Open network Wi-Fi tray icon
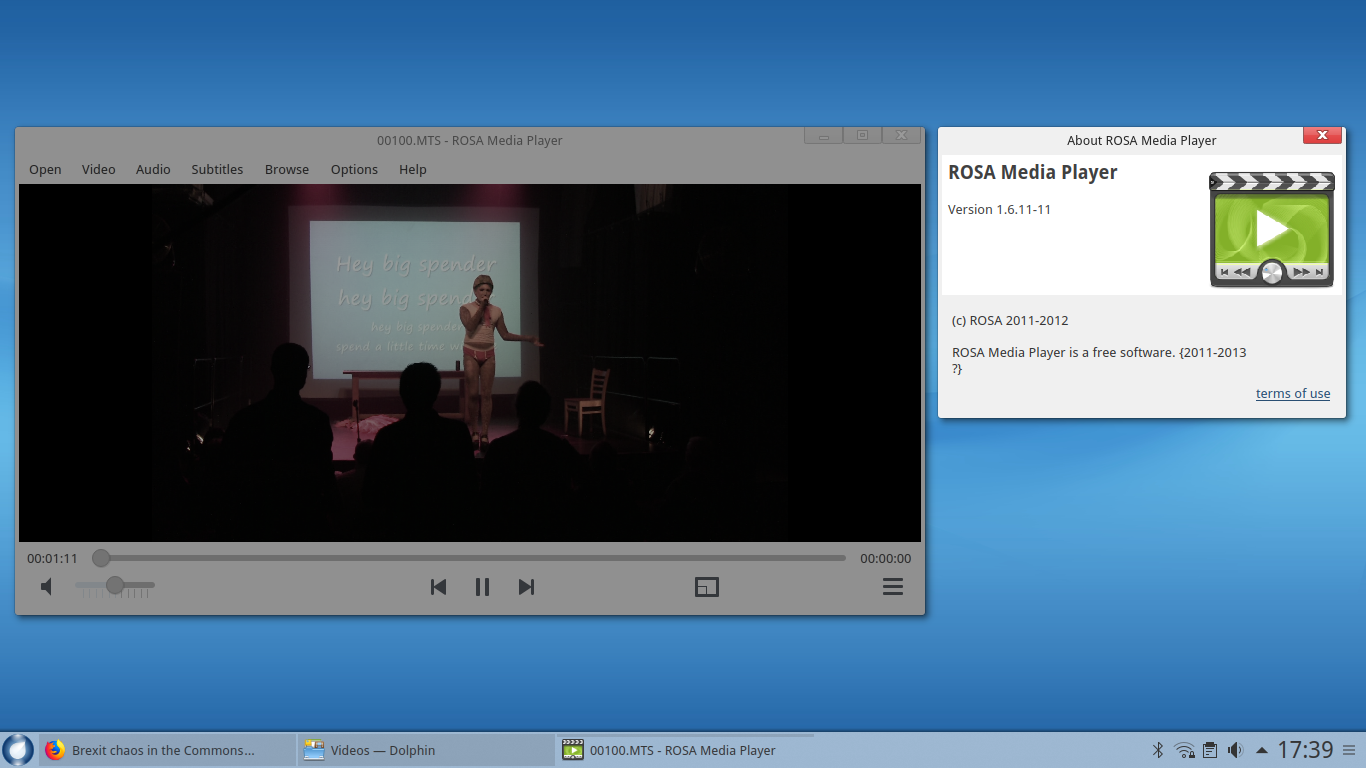1366x768 pixels. (1184, 750)
